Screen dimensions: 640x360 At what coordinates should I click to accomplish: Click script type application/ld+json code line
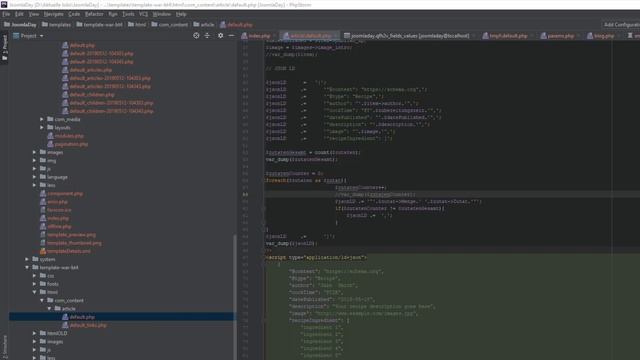click(316, 258)
